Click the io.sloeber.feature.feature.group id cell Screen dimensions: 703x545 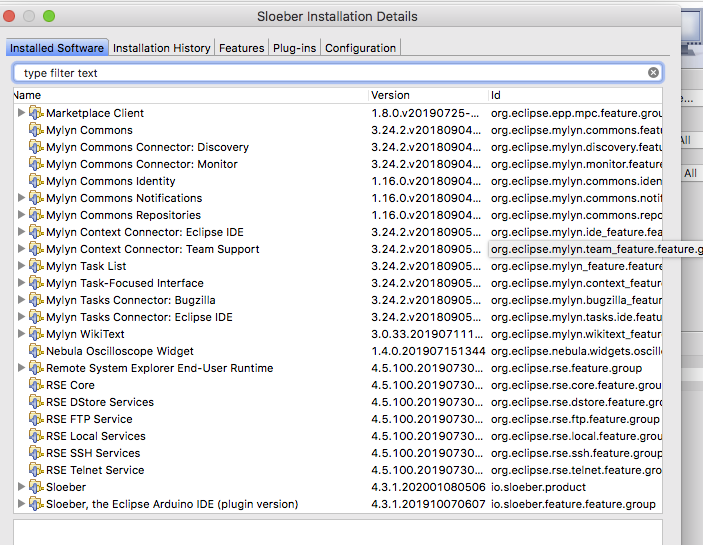(x=573, y=504)
